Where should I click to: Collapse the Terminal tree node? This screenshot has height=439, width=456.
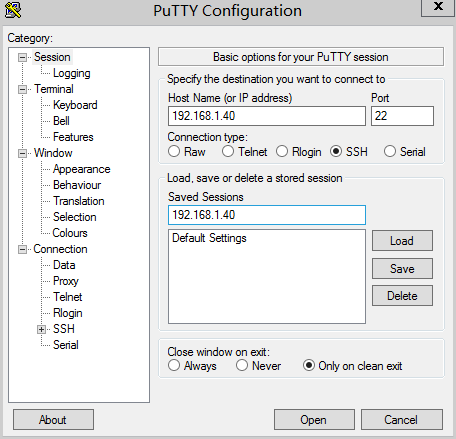pos(22,89)
